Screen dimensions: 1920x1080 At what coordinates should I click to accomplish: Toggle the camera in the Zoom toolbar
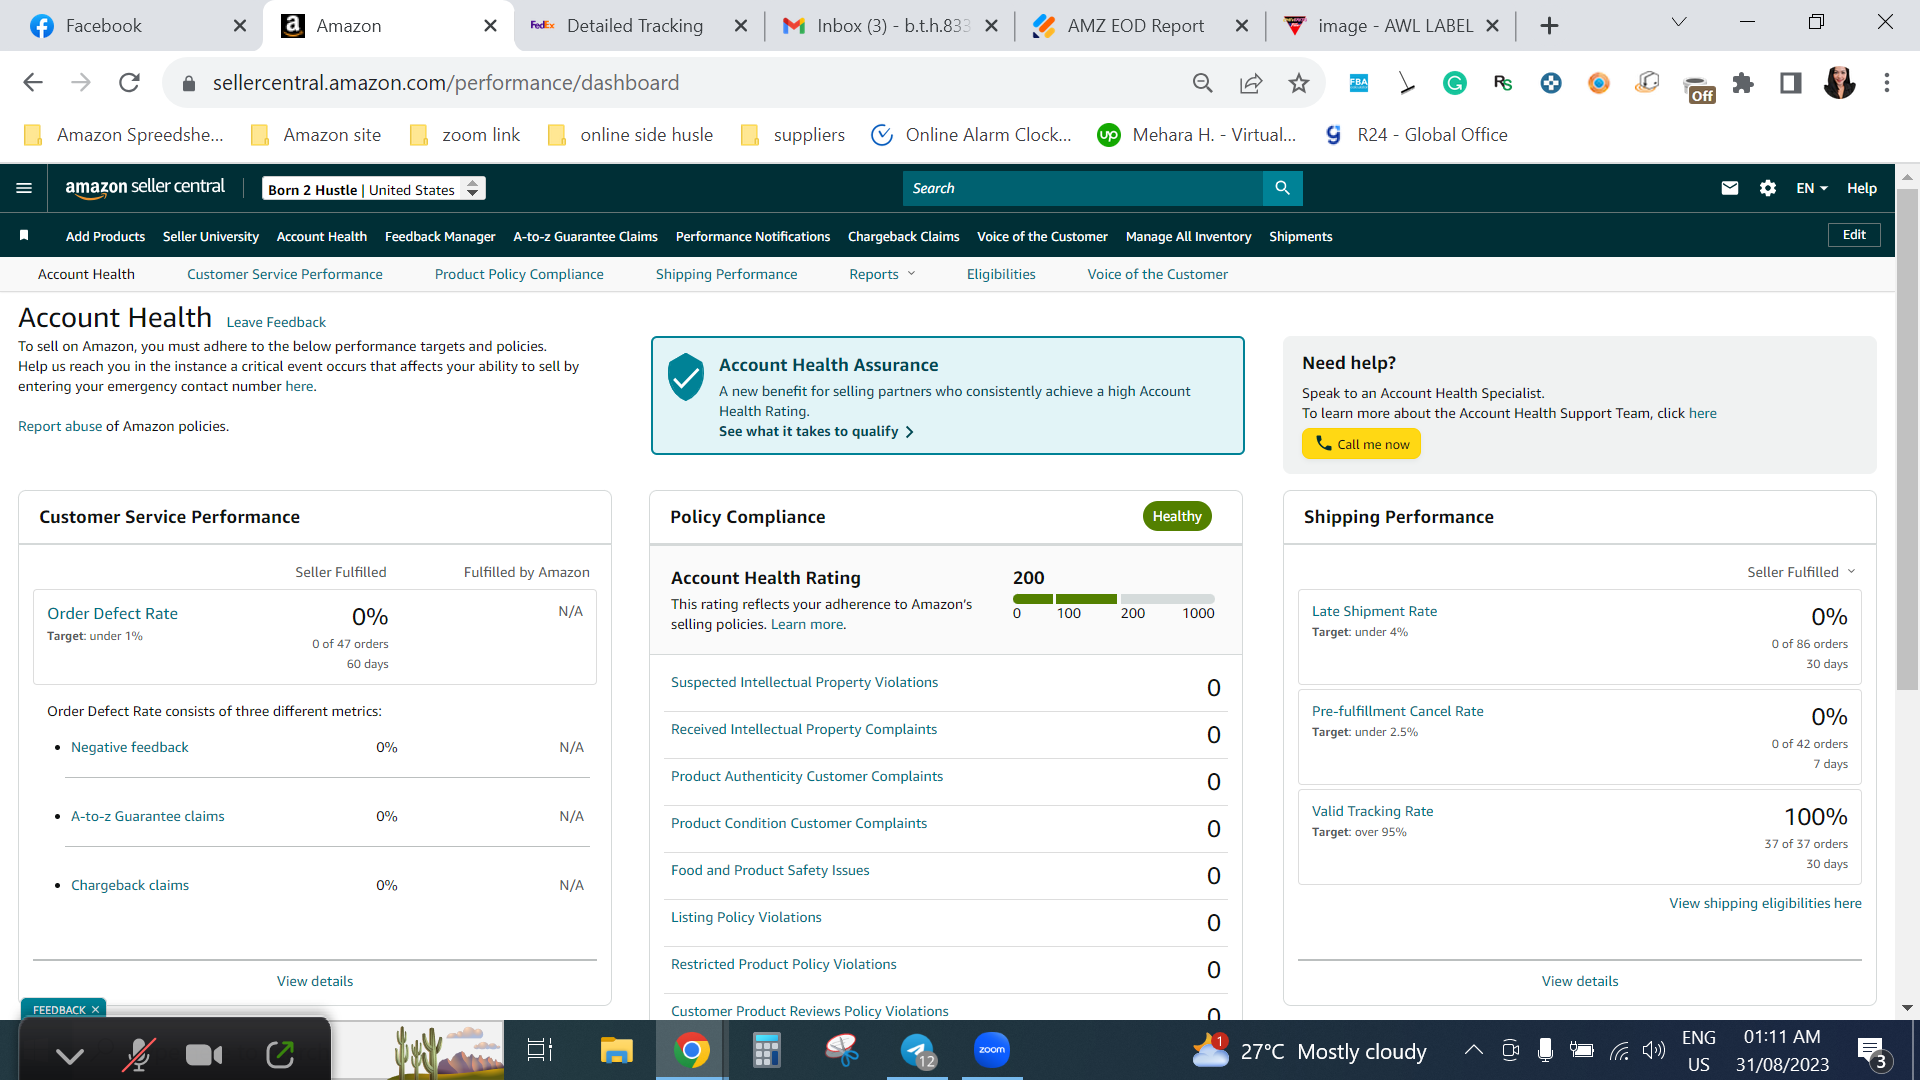[204, 1054]
